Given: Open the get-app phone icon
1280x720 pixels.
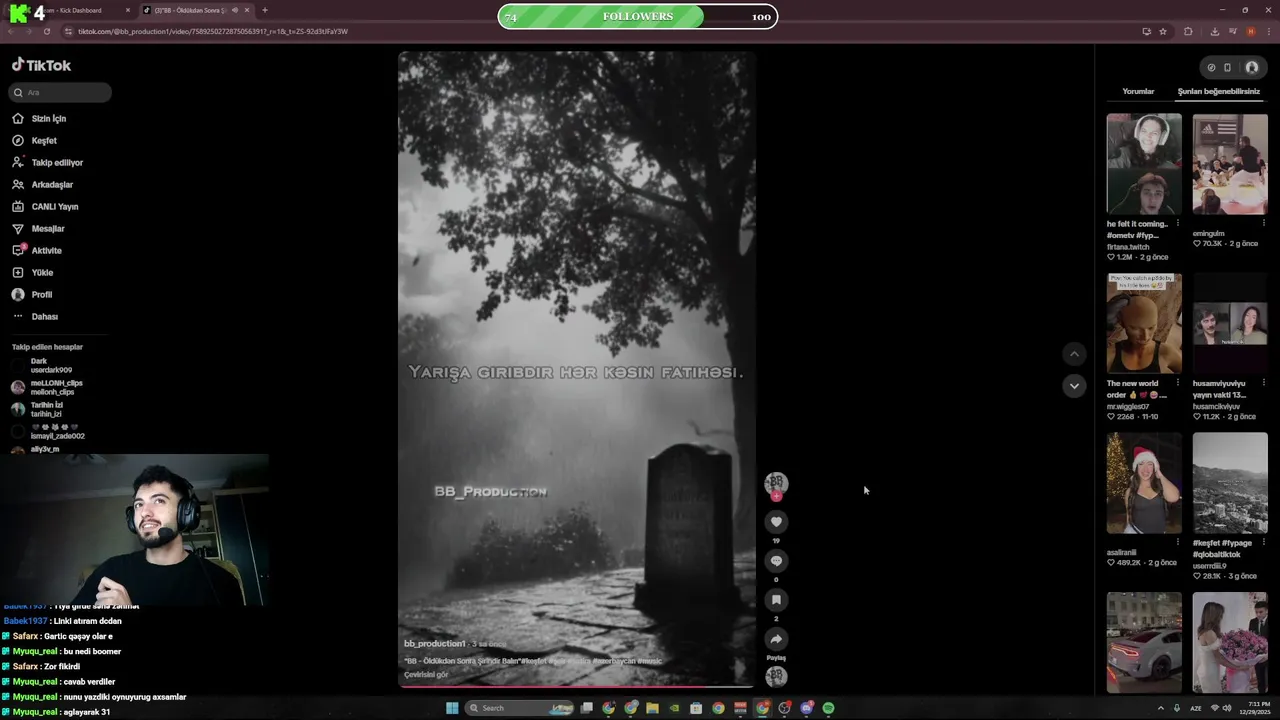Looking at the screenshot, I should pyautogui.click(x=1227, y=68).
